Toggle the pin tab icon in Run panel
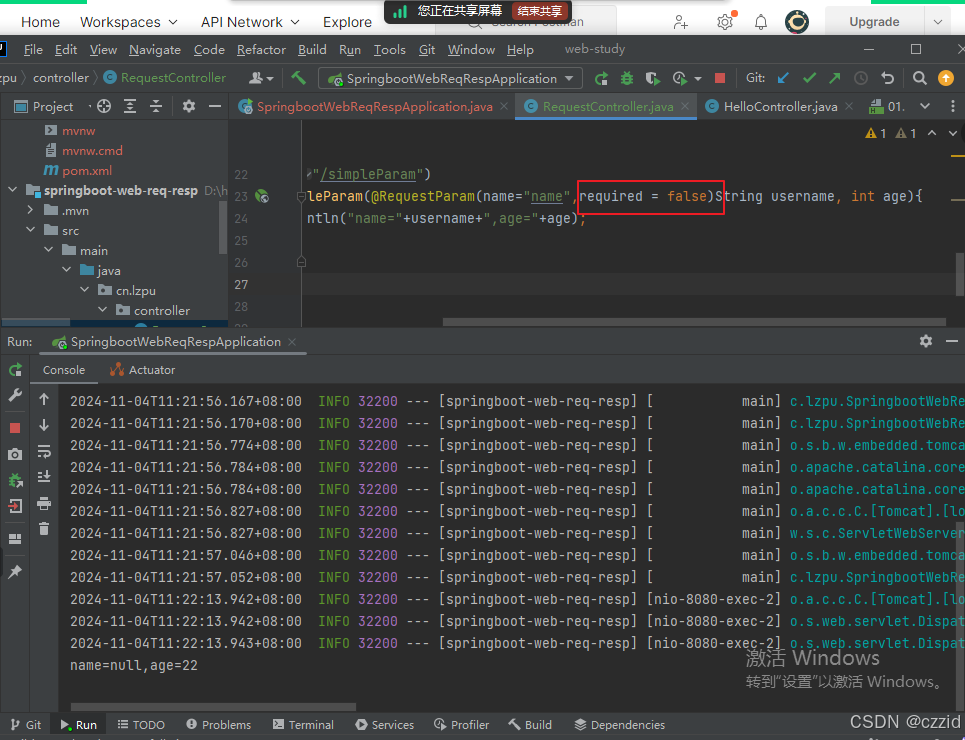Screen dimensions: 965x740 15,572
